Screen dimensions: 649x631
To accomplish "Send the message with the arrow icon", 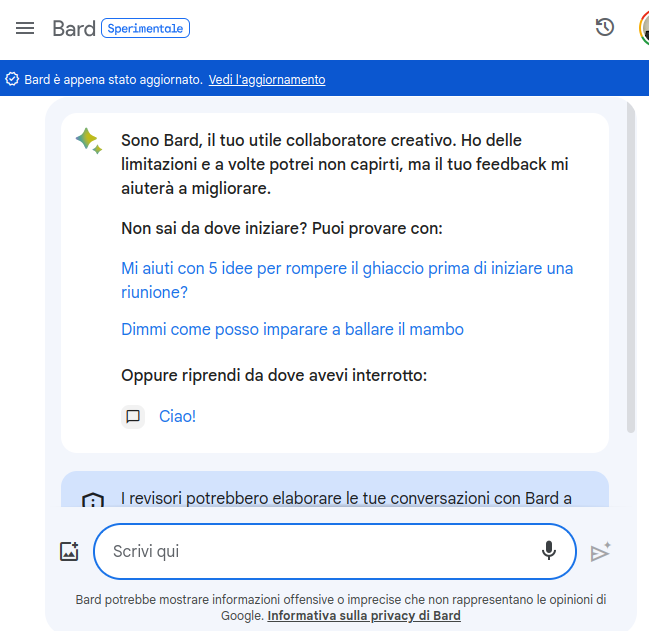I will [600, 552].
